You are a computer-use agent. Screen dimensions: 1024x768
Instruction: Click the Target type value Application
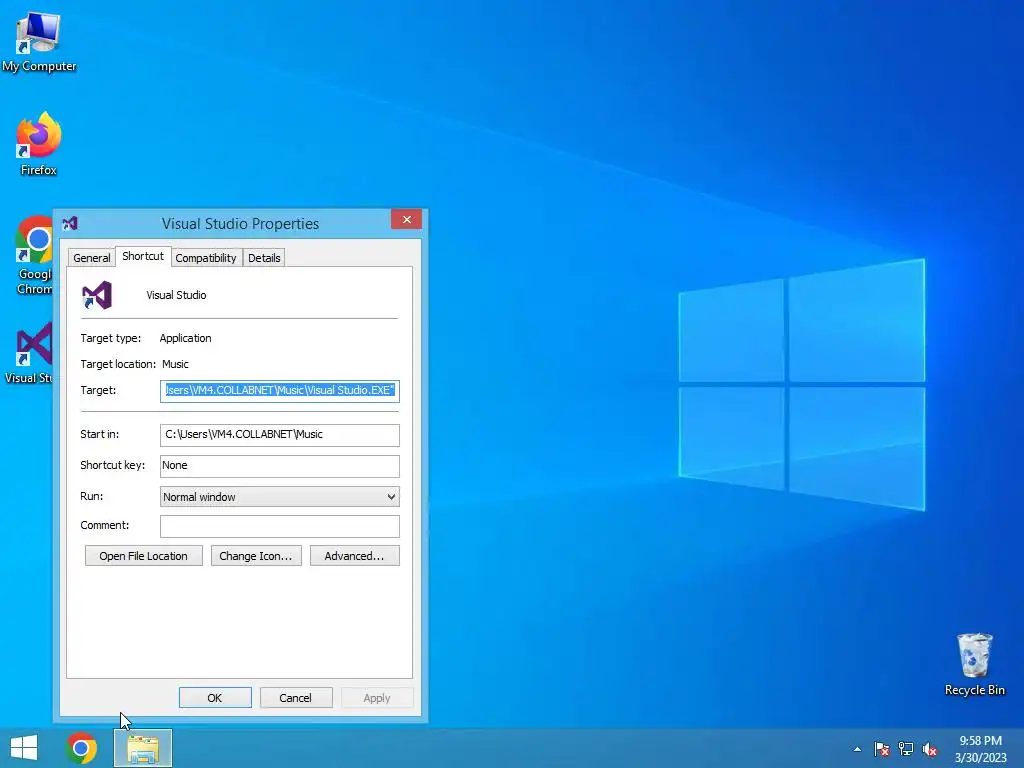185,338
